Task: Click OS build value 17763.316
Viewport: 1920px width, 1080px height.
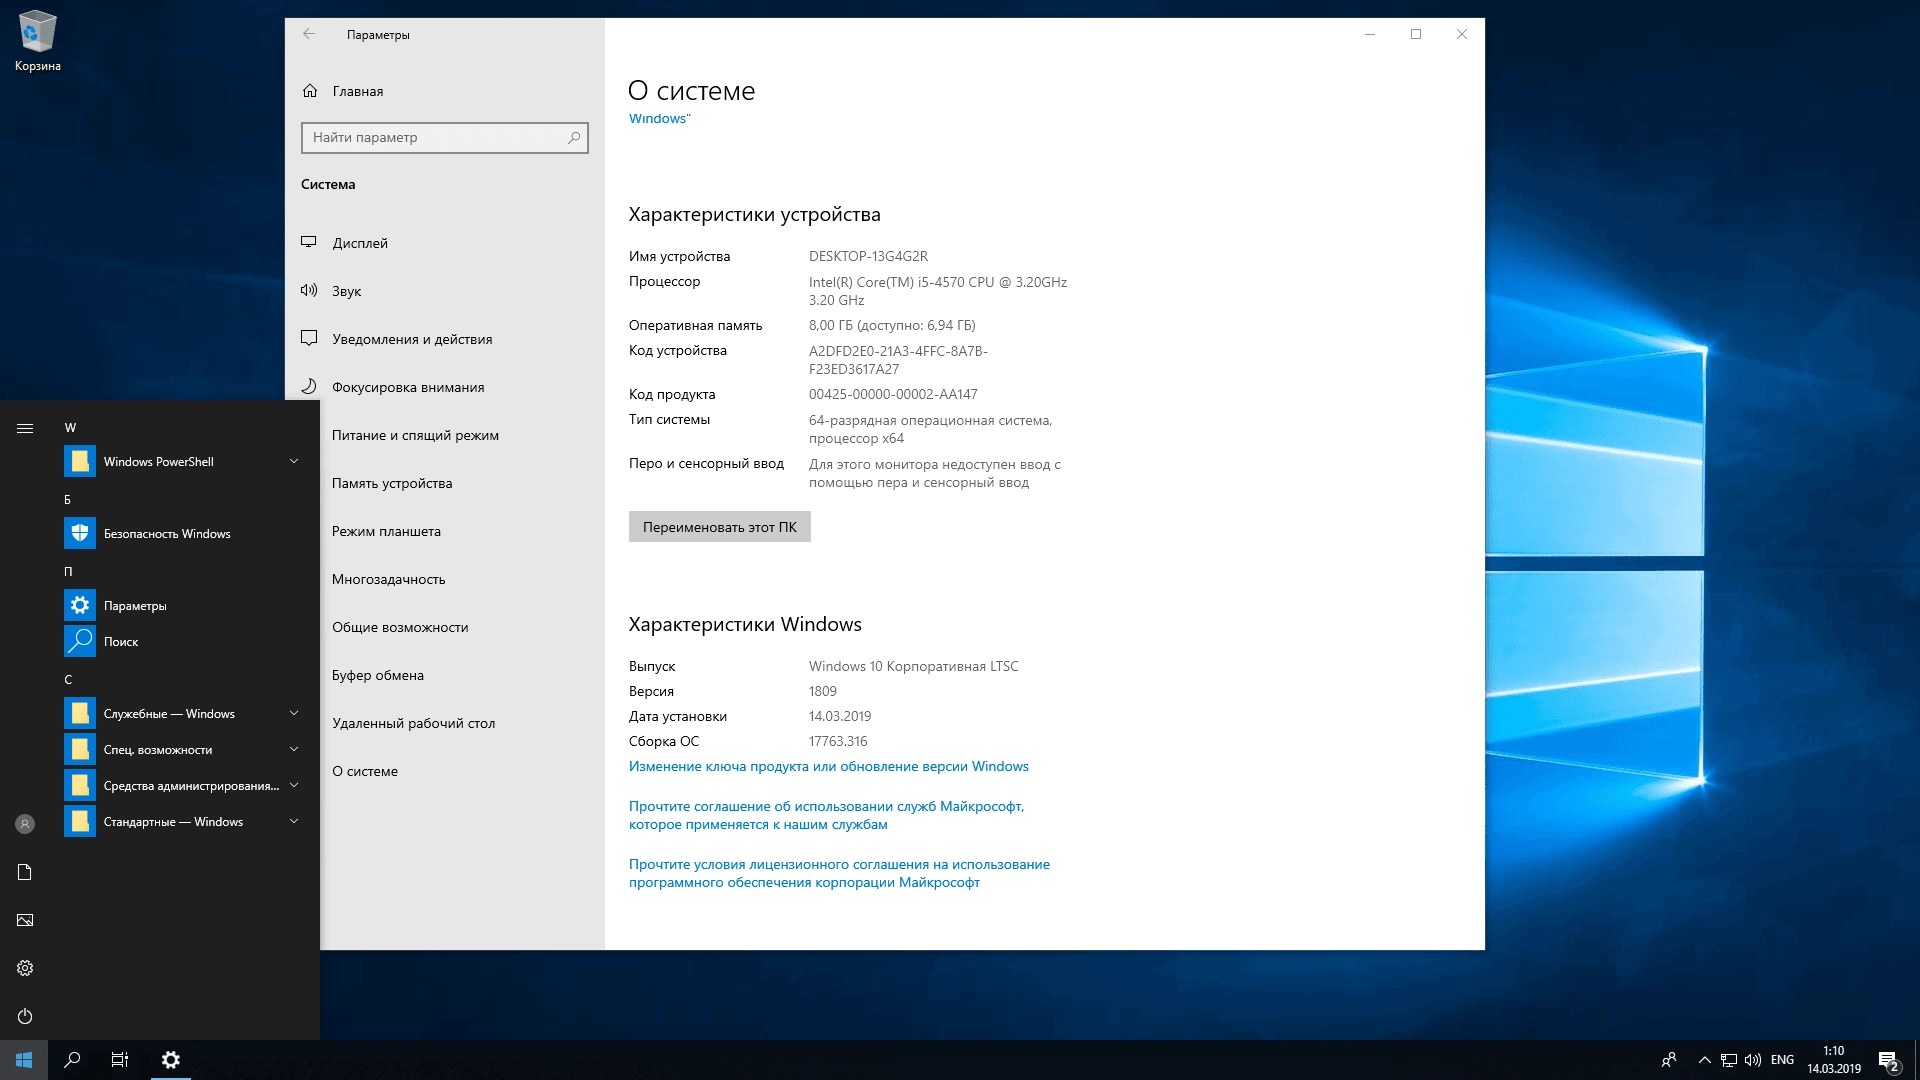Action: coord(838,741)
